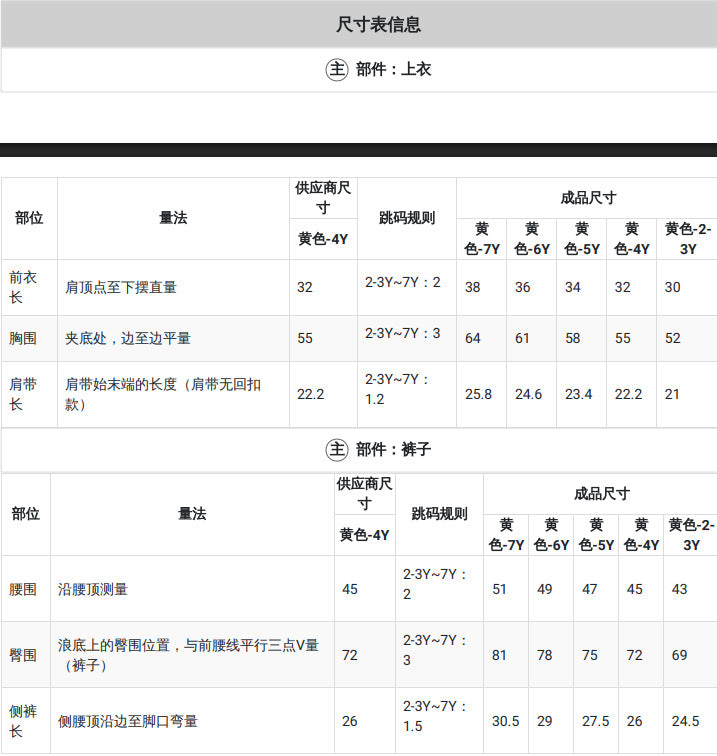The height and width of the screenshot is (756, 717).
Task: Select the 尺寸表信息 header bar
Action: pos(359,24)
